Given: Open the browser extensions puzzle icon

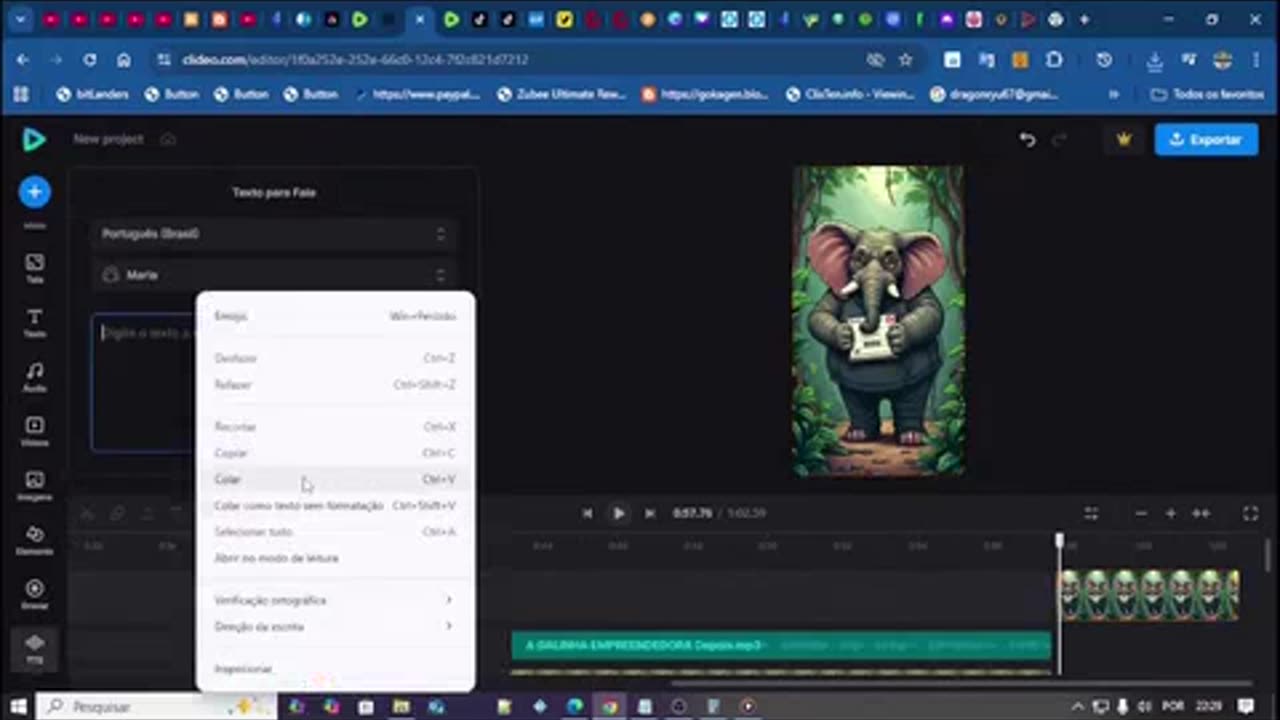Looking at the screenshot, I should click(x=1054, y=60).
